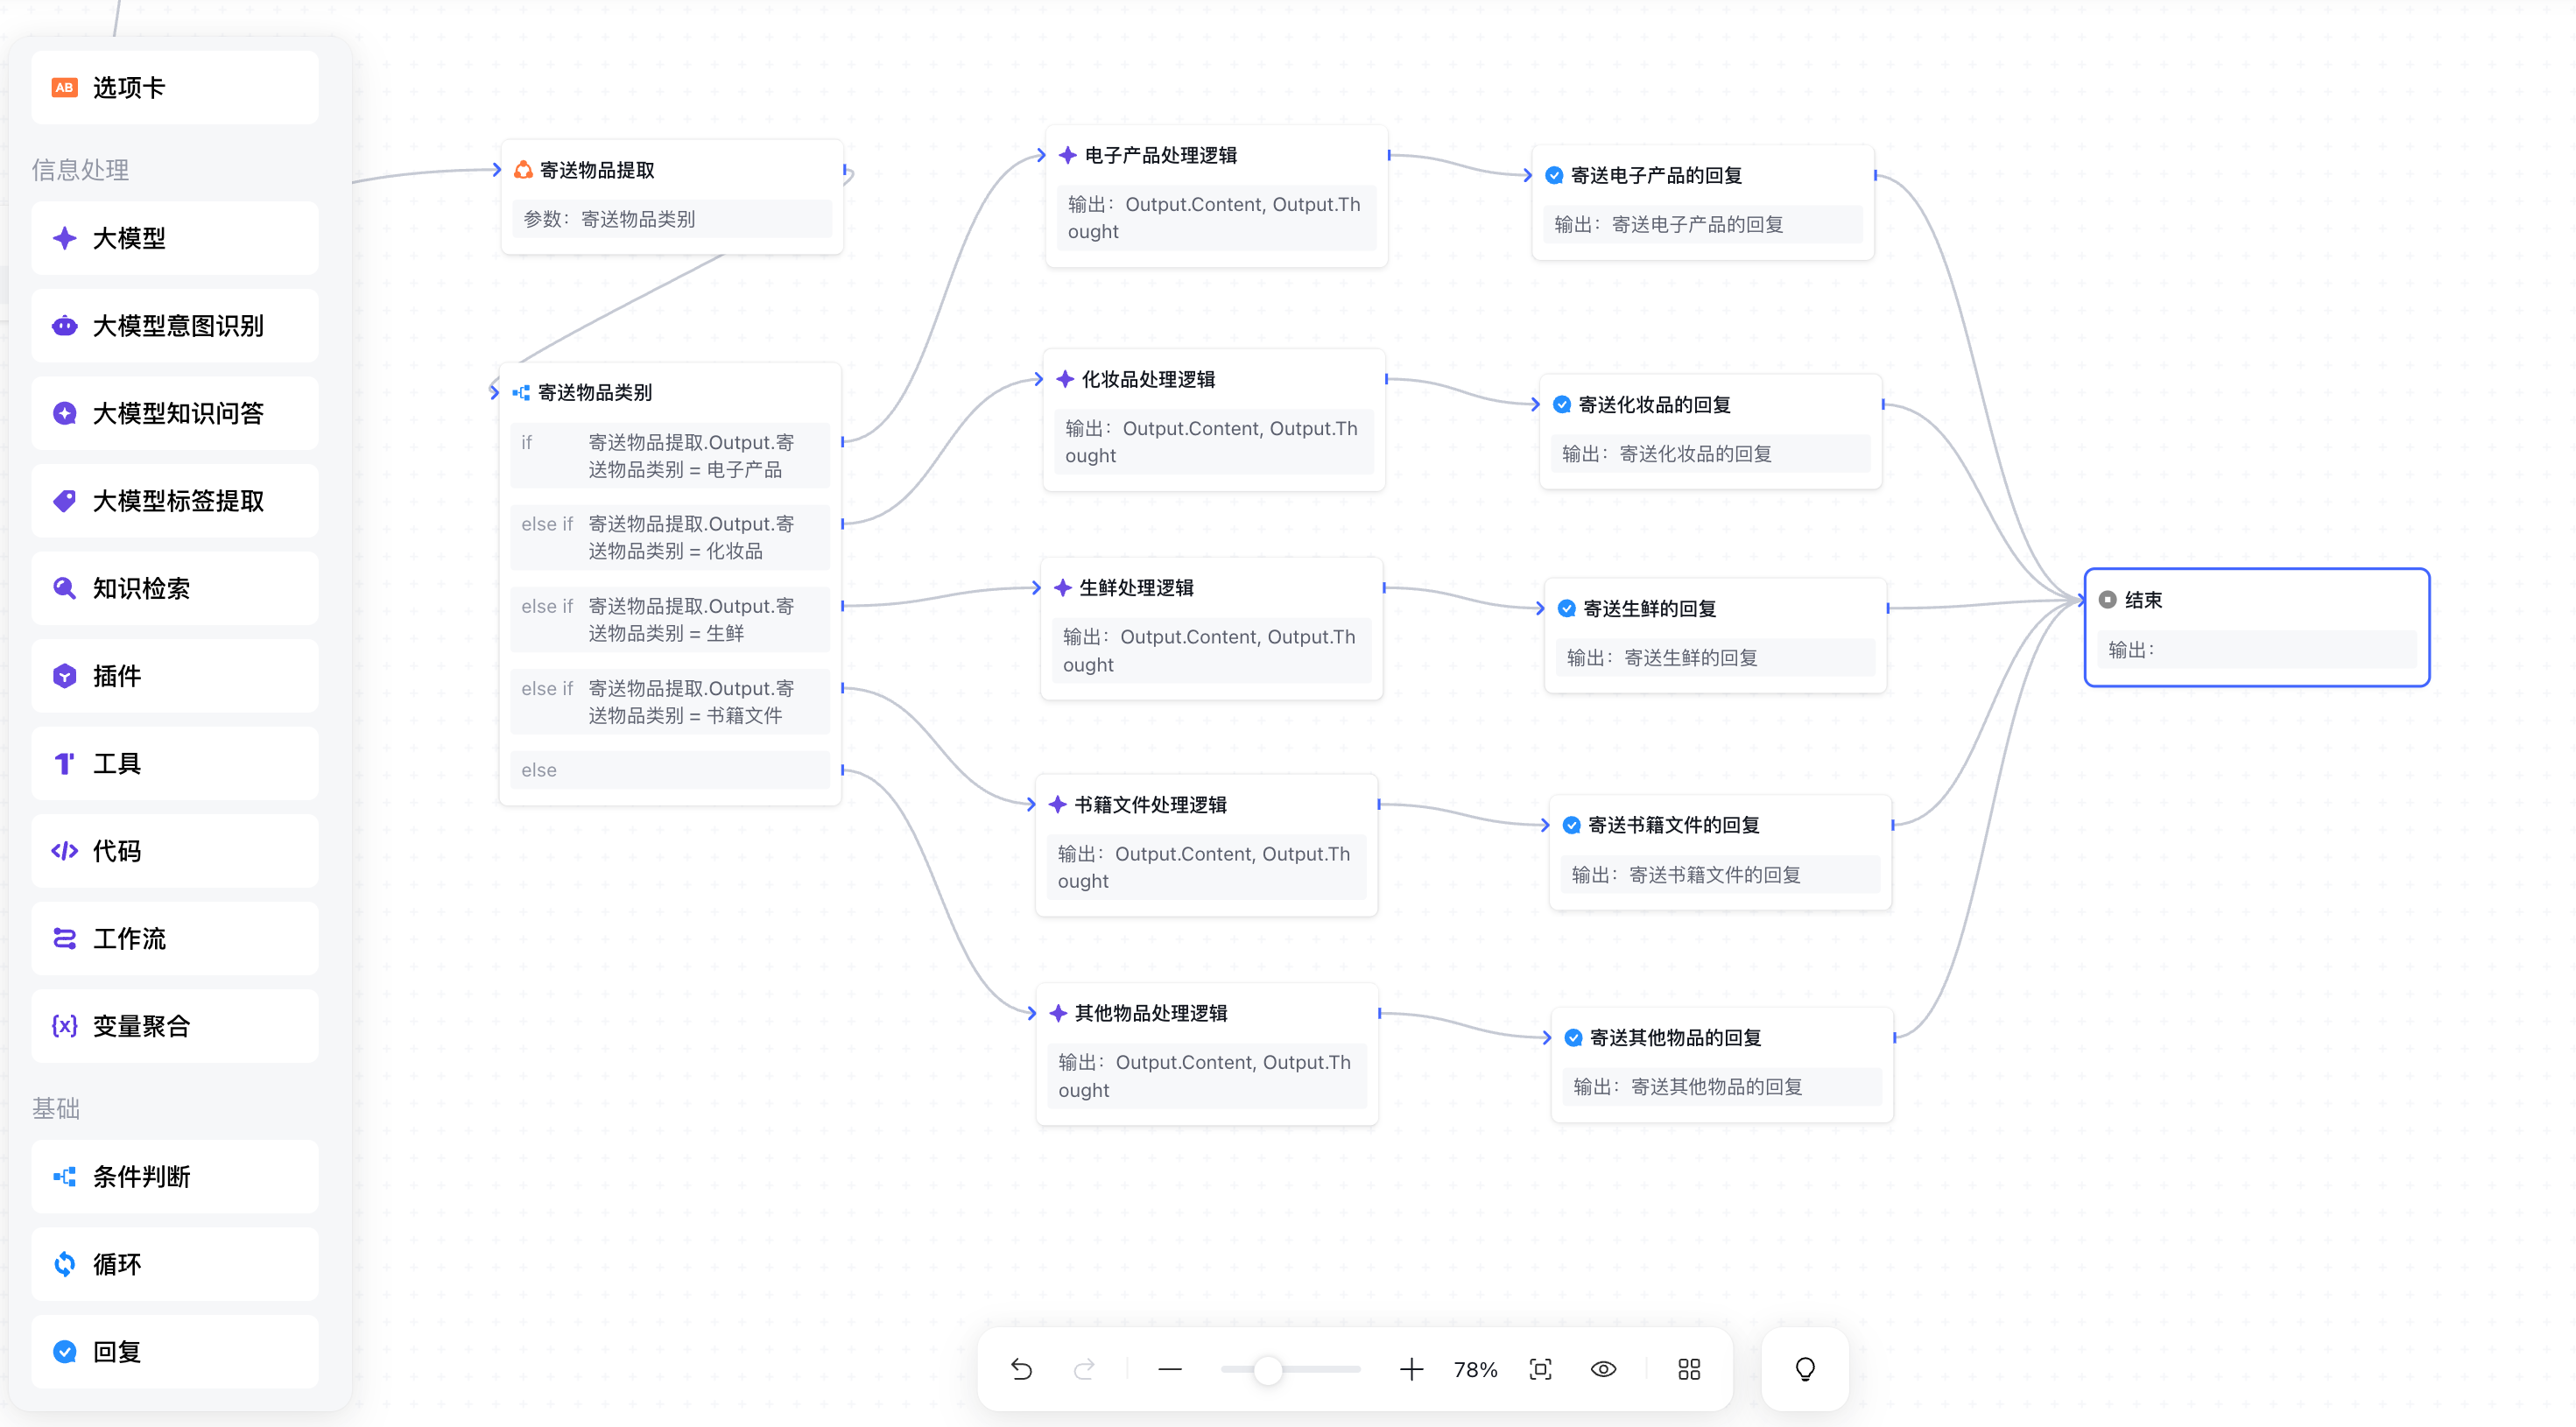The height and width of the screenshot is (1427, 2576).
Task: Click the fit-to-screen icon
Action: (1540, 1369)
